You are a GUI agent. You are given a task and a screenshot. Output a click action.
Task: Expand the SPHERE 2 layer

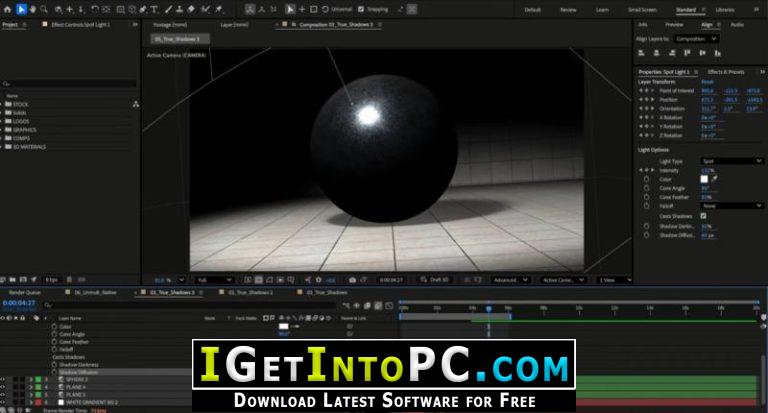pyautogui.click(x=31, y=380)
